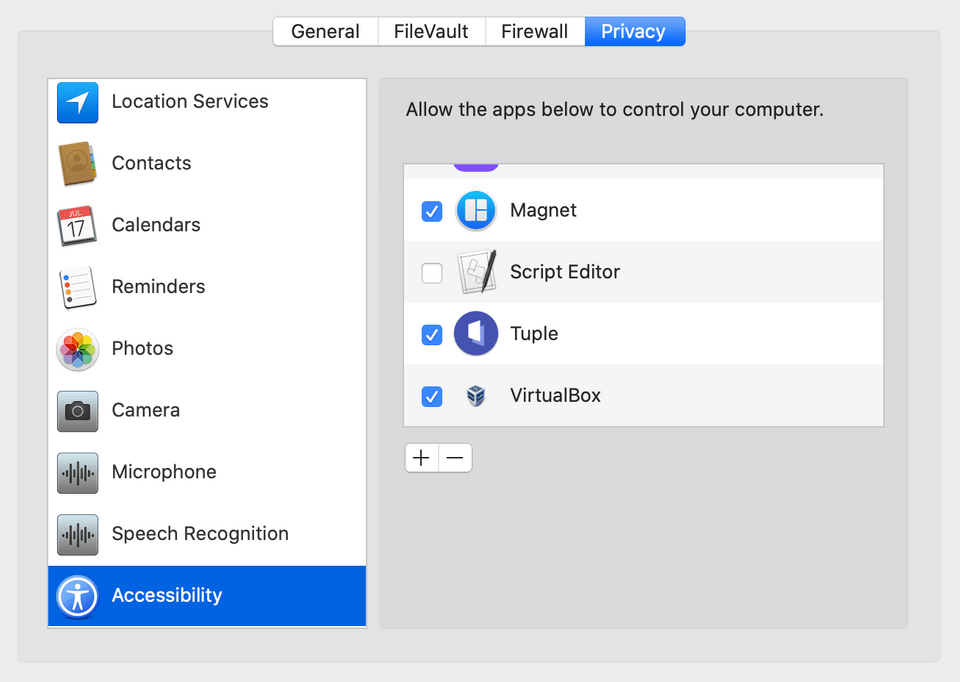Viewport: 960px width, 682px height.
Task: Switch to the General tab
Action: [x=324, y=31]
